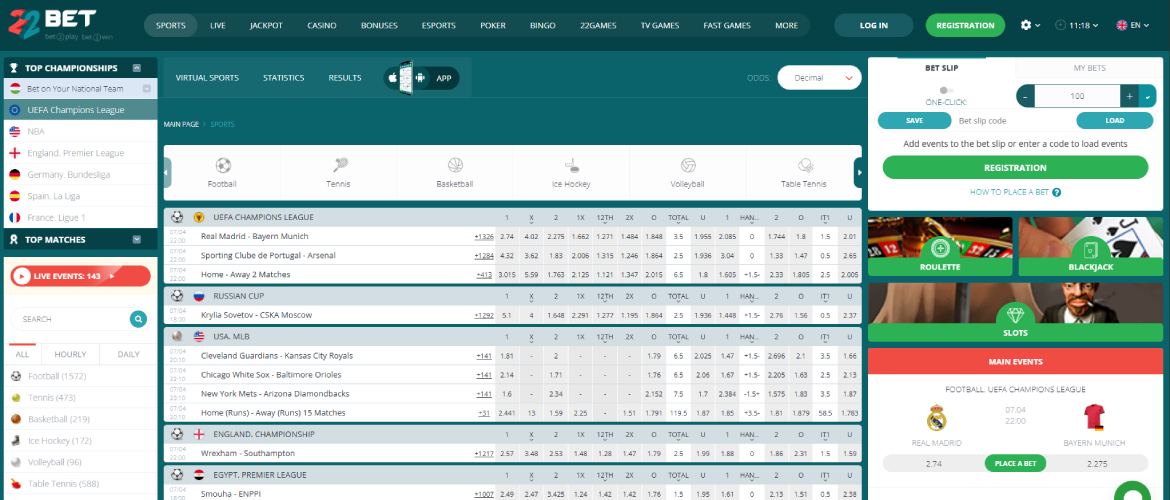Open the Blackjack game thumbnail
The height and width of the screenshot is (500, 1170).
(x=1090, y=246)
